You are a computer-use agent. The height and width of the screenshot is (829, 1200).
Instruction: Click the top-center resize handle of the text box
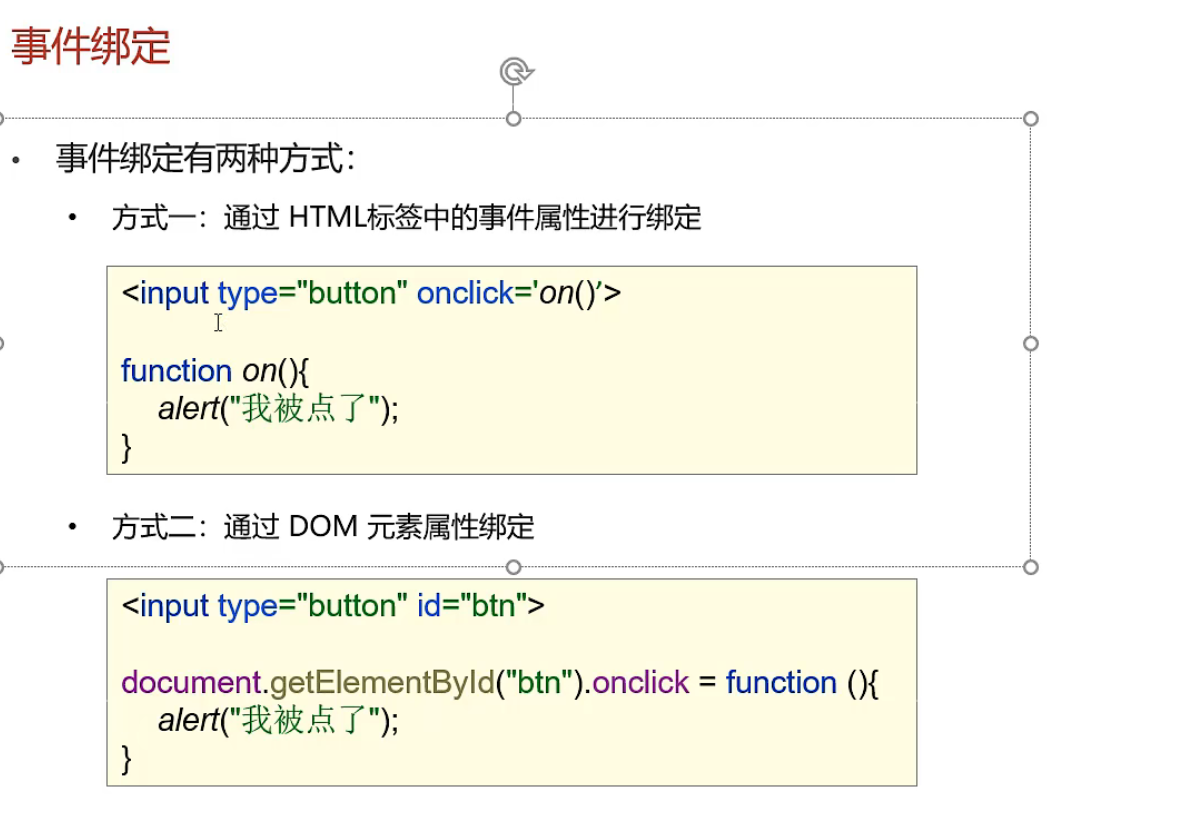(514, 119)
